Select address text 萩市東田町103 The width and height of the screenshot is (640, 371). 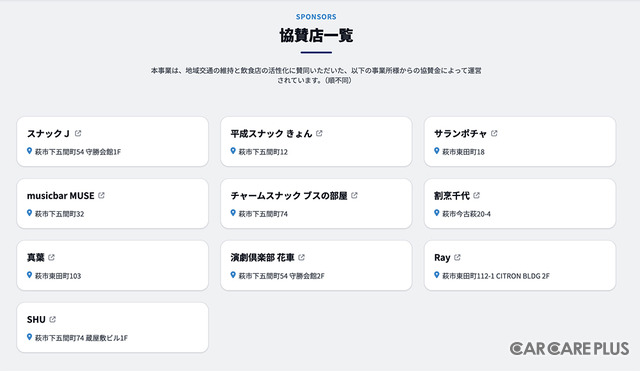pos(58,276)
